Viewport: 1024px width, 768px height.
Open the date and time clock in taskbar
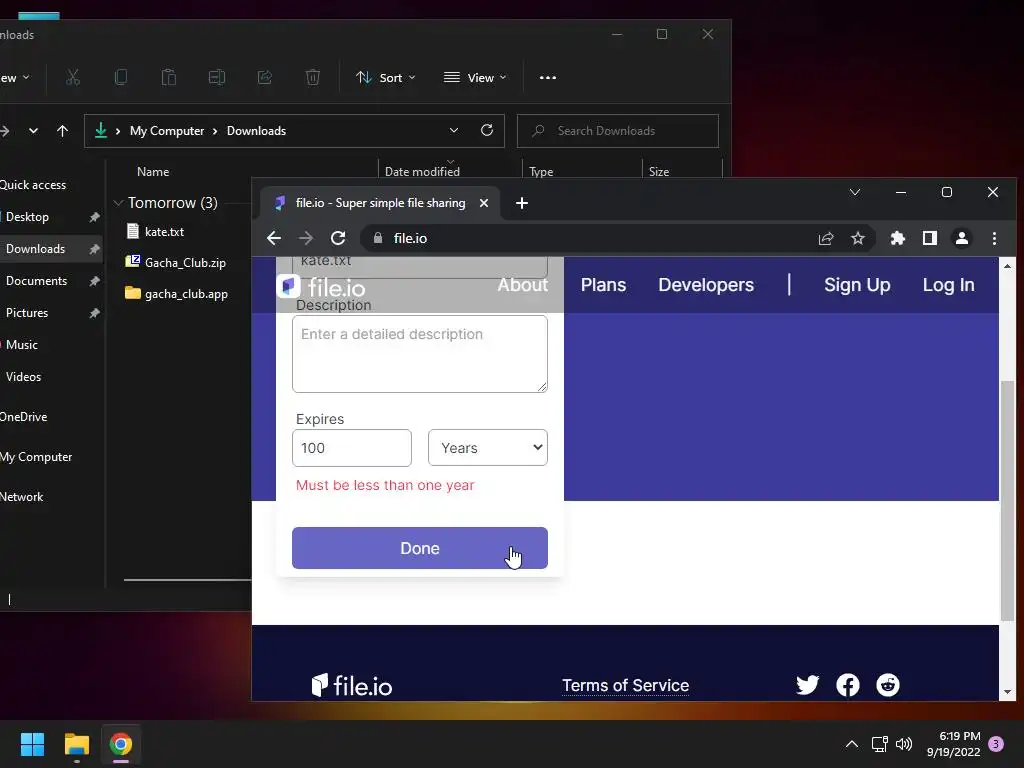[x=953, y=744]
